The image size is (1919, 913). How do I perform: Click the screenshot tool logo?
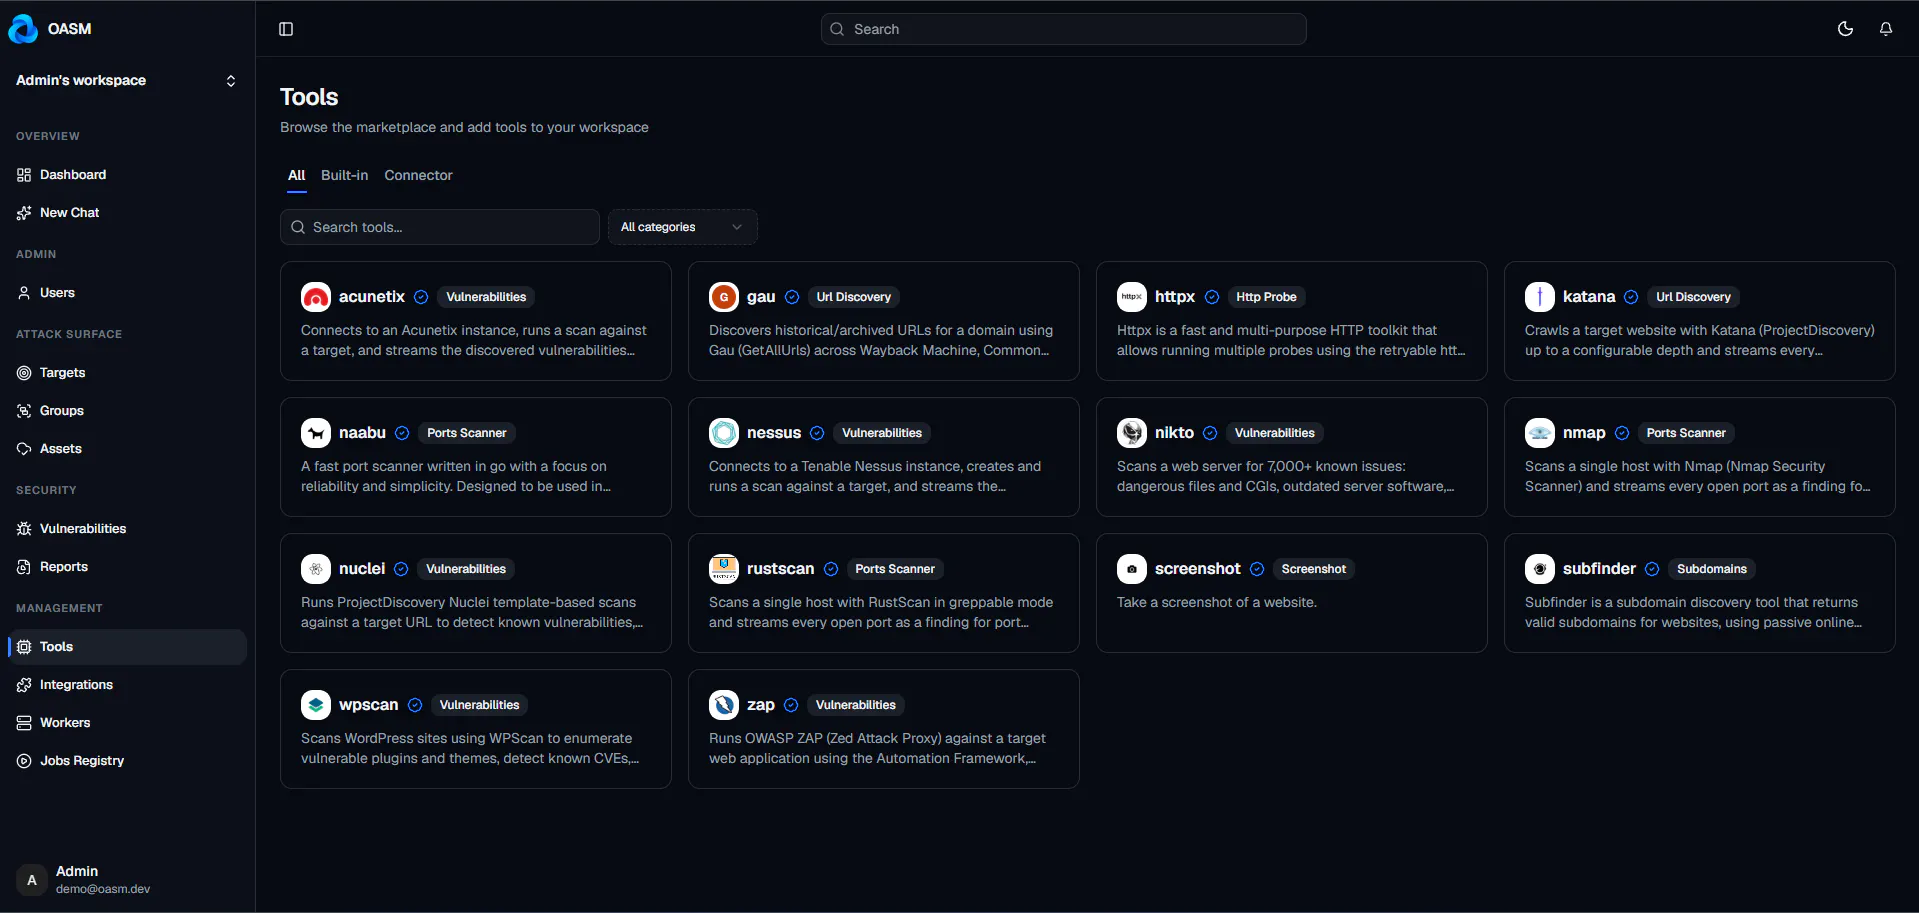[1132, 569]
